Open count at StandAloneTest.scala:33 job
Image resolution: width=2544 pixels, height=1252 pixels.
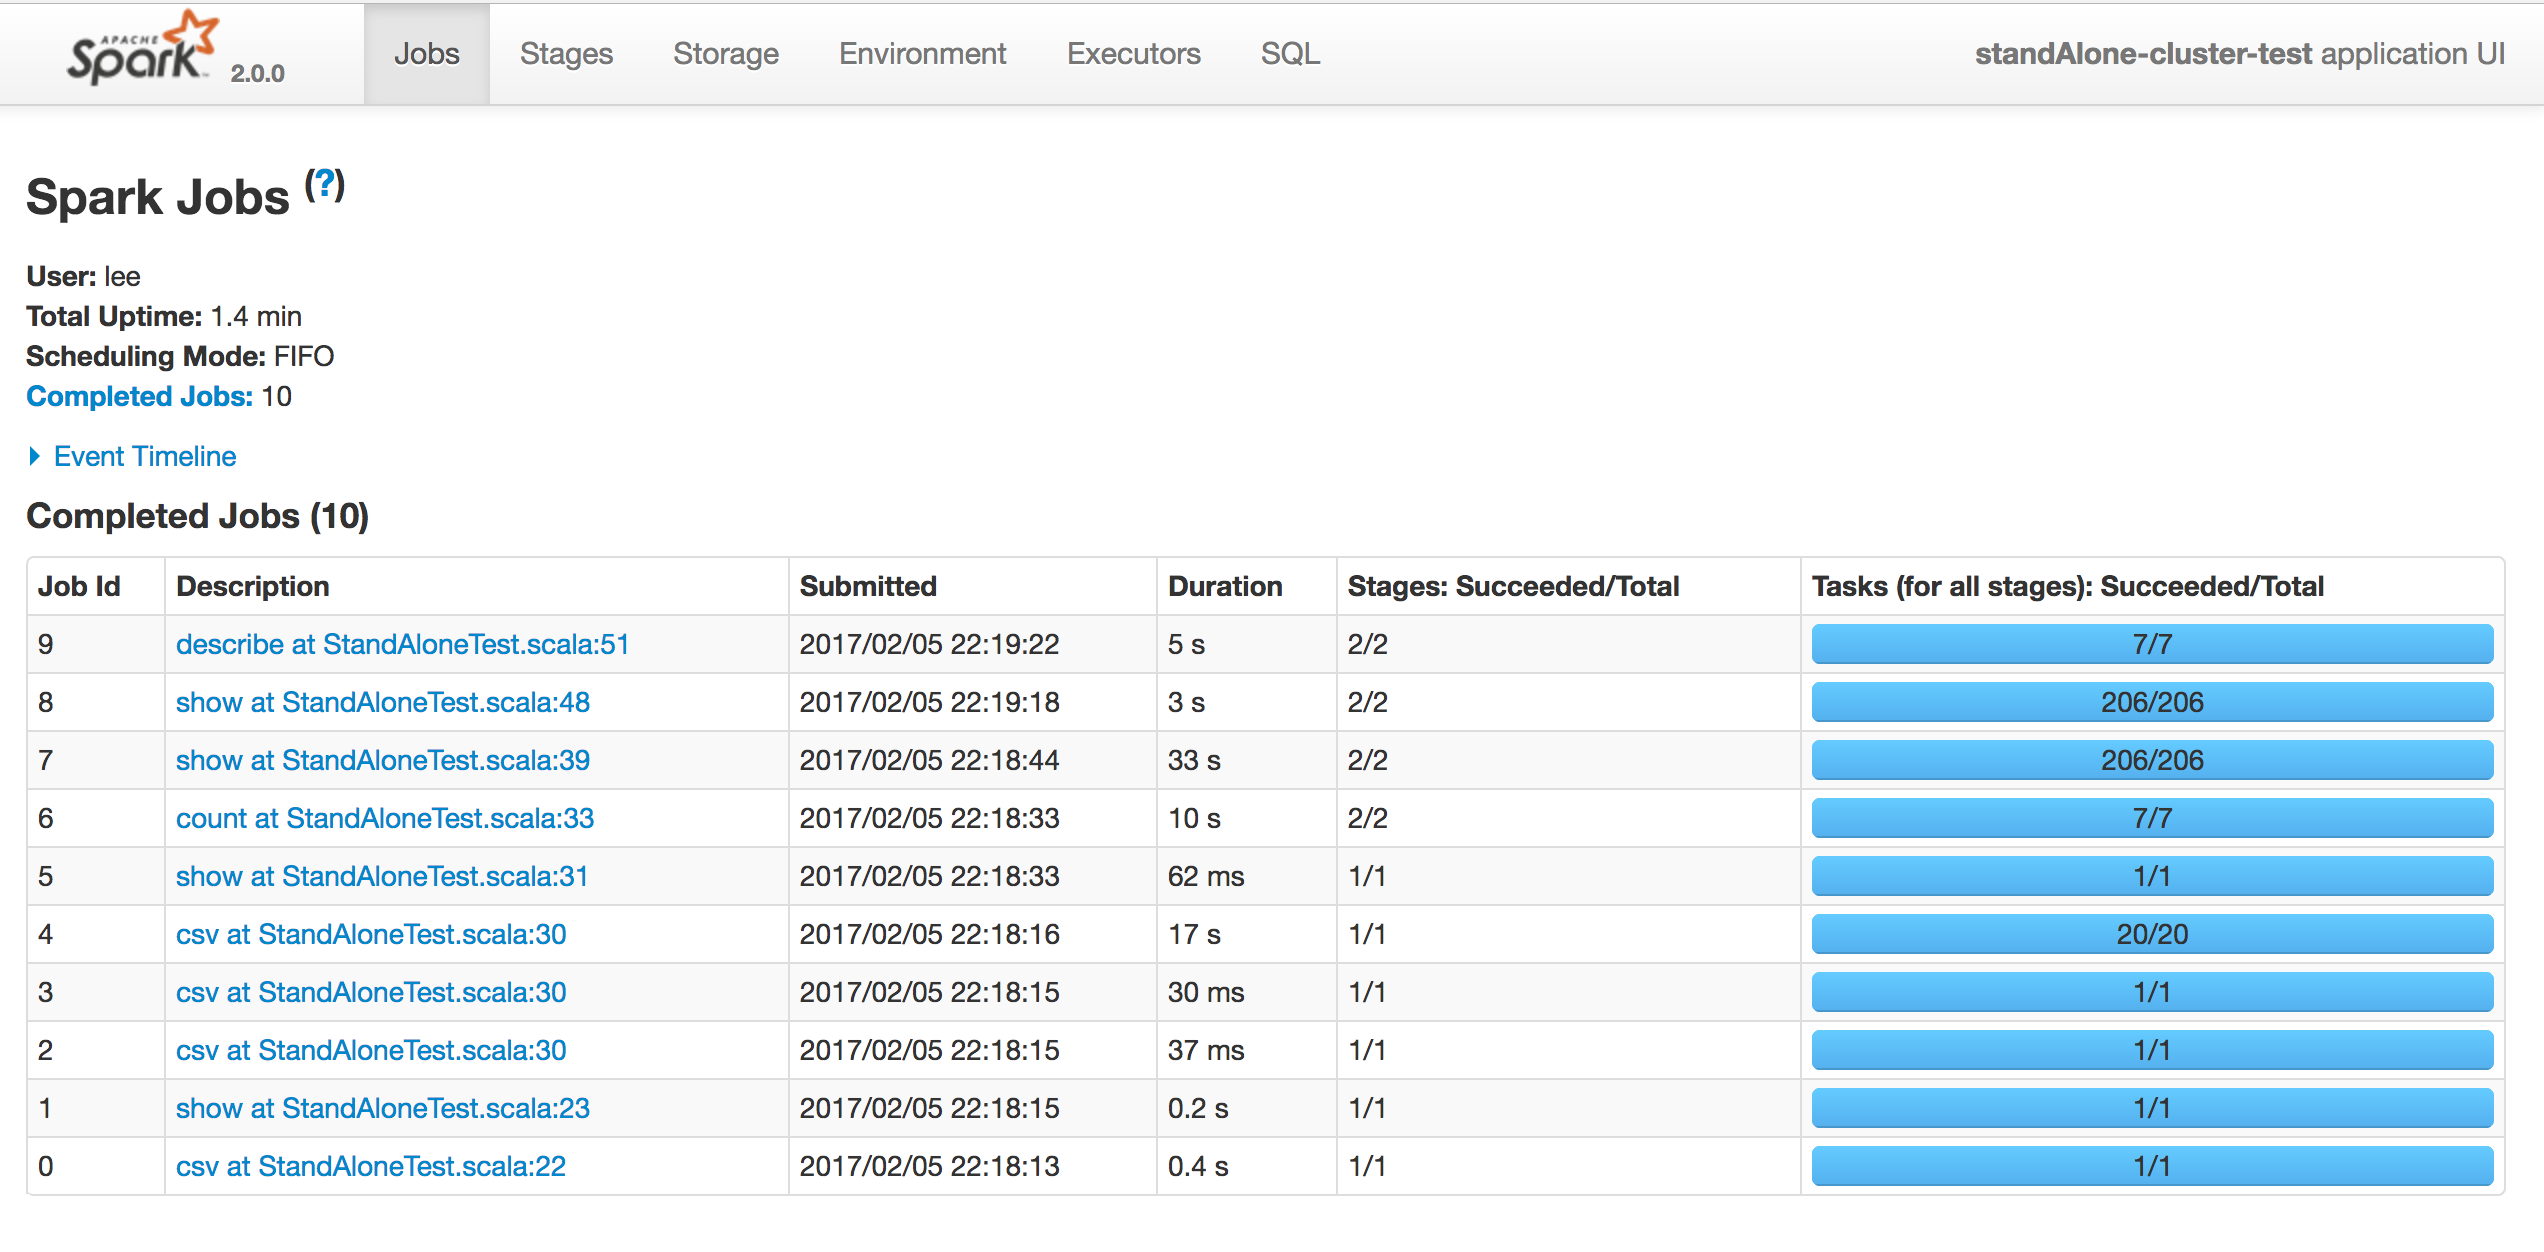click(385, 818)
